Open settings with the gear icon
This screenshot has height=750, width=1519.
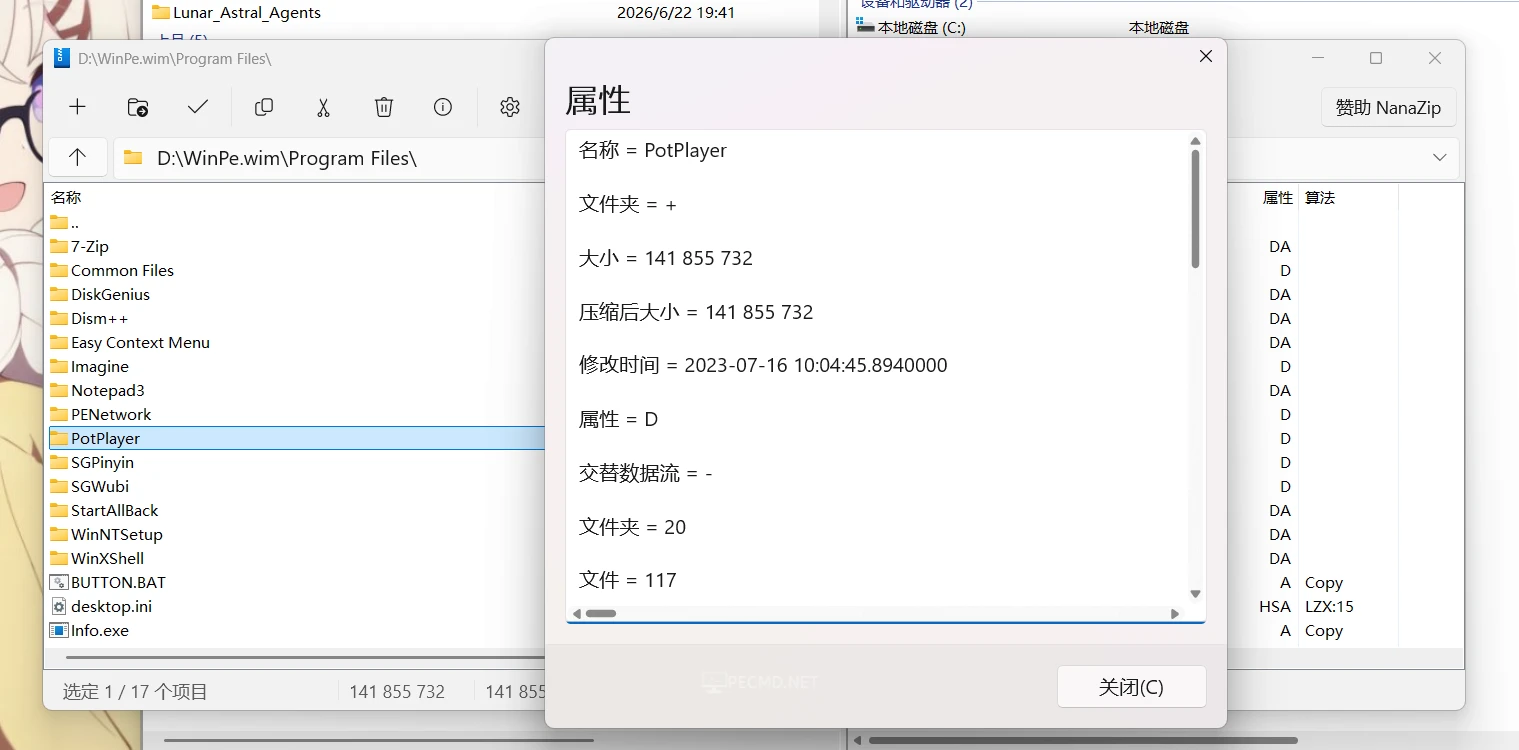click(x=510, y=107)
